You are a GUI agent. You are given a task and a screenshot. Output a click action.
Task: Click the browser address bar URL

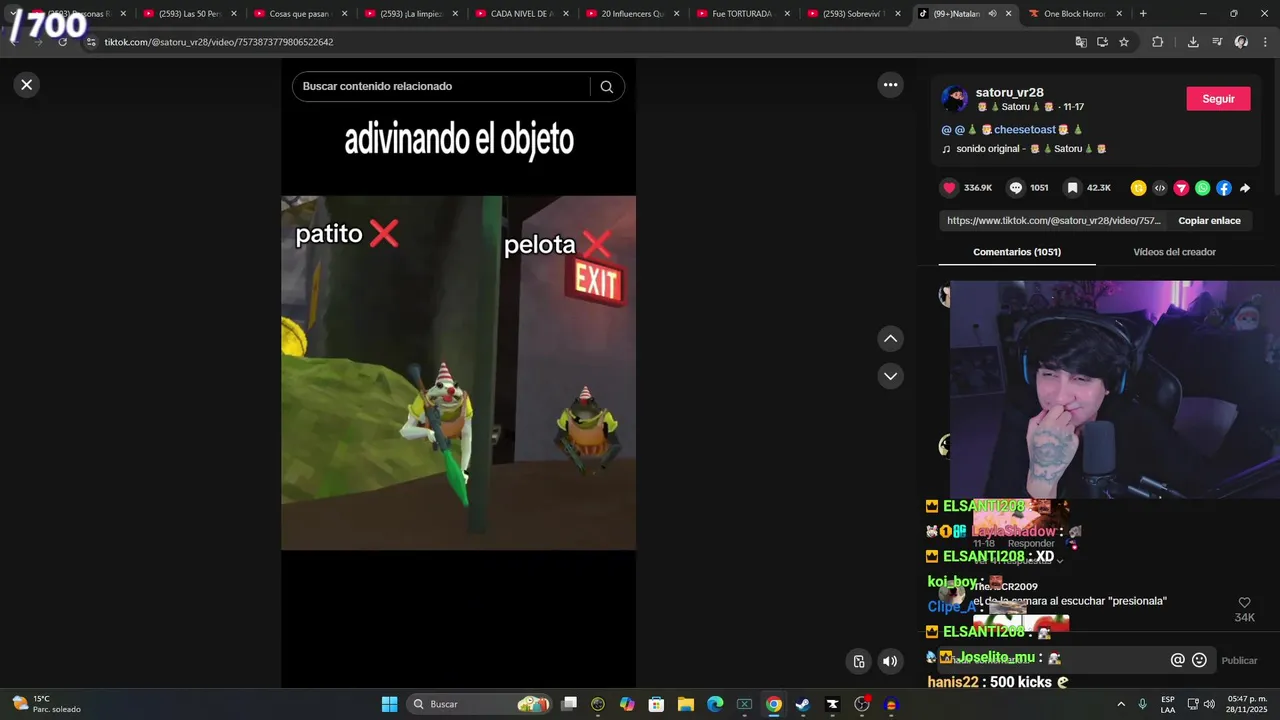point(219,42)
